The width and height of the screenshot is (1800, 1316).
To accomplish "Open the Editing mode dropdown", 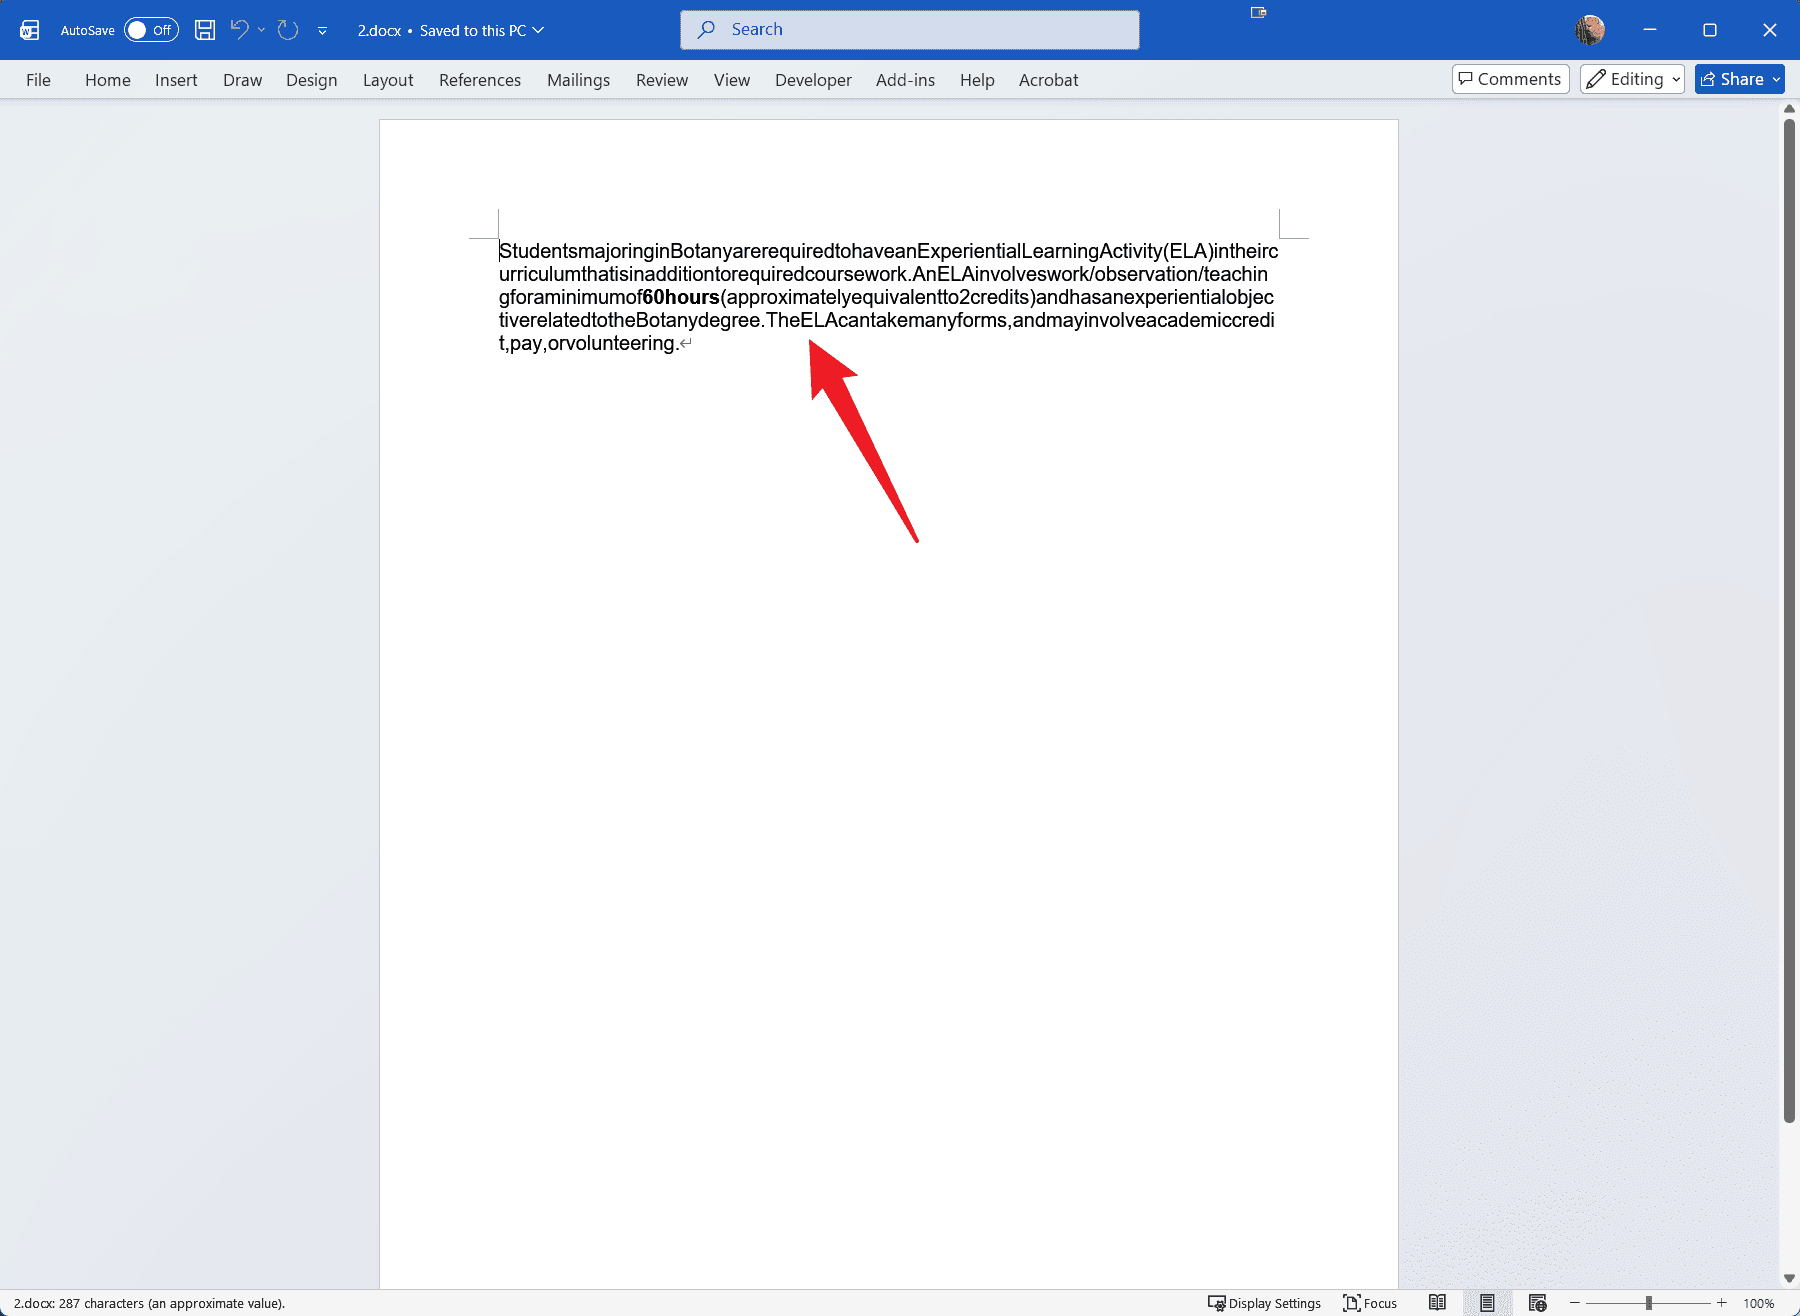I will 1632,79.
